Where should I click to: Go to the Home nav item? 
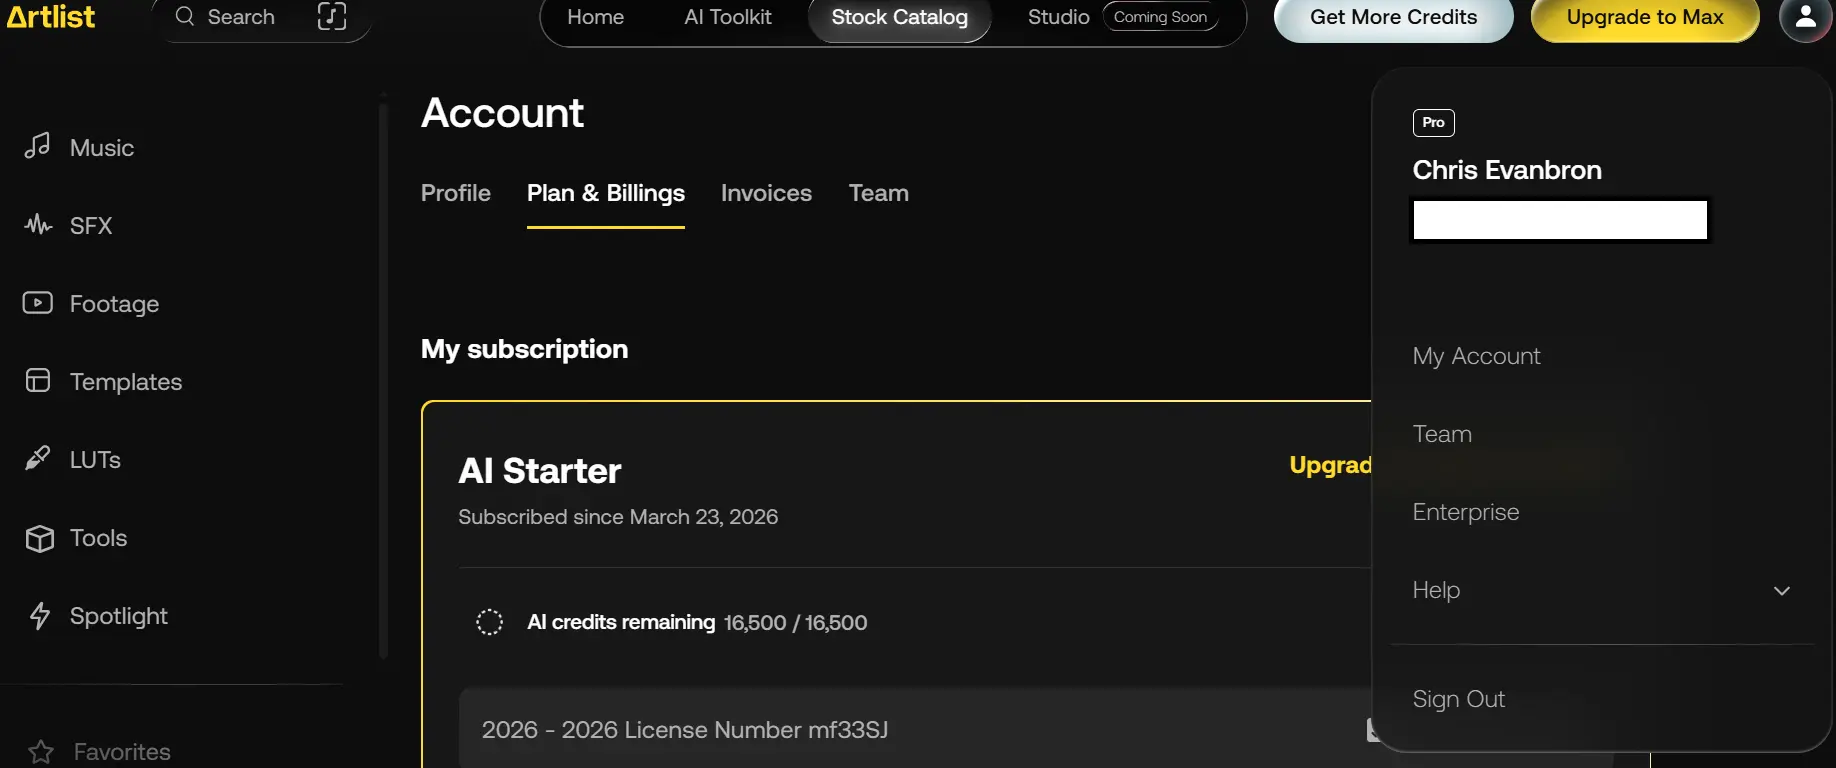point(595,17)
